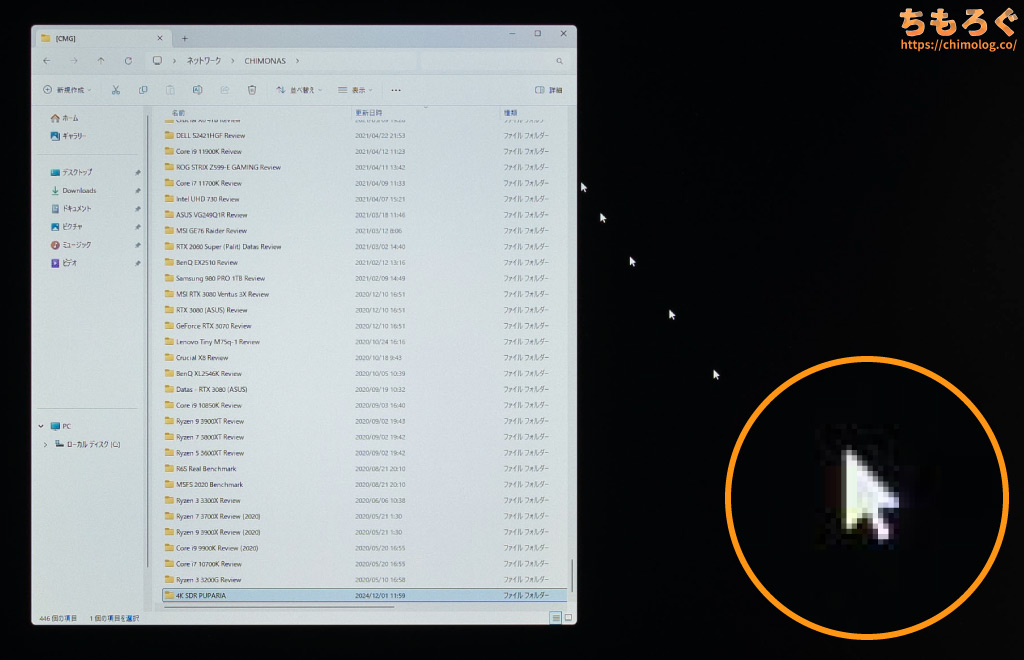Click the Rename icon in toolbar

tap(197, 90)
